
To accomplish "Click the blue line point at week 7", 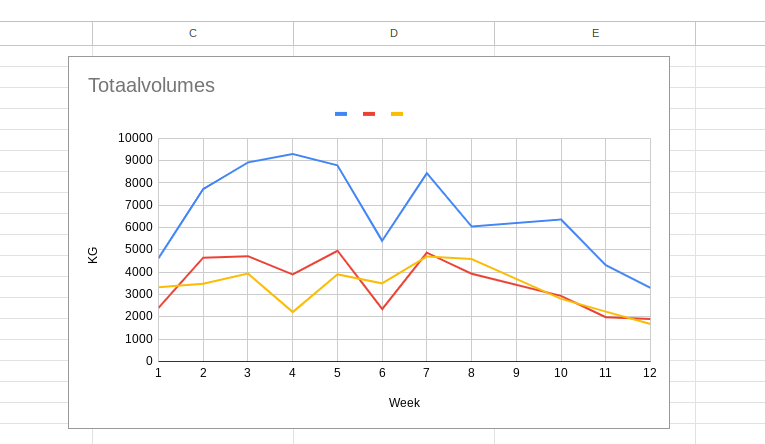I will 427,173.
